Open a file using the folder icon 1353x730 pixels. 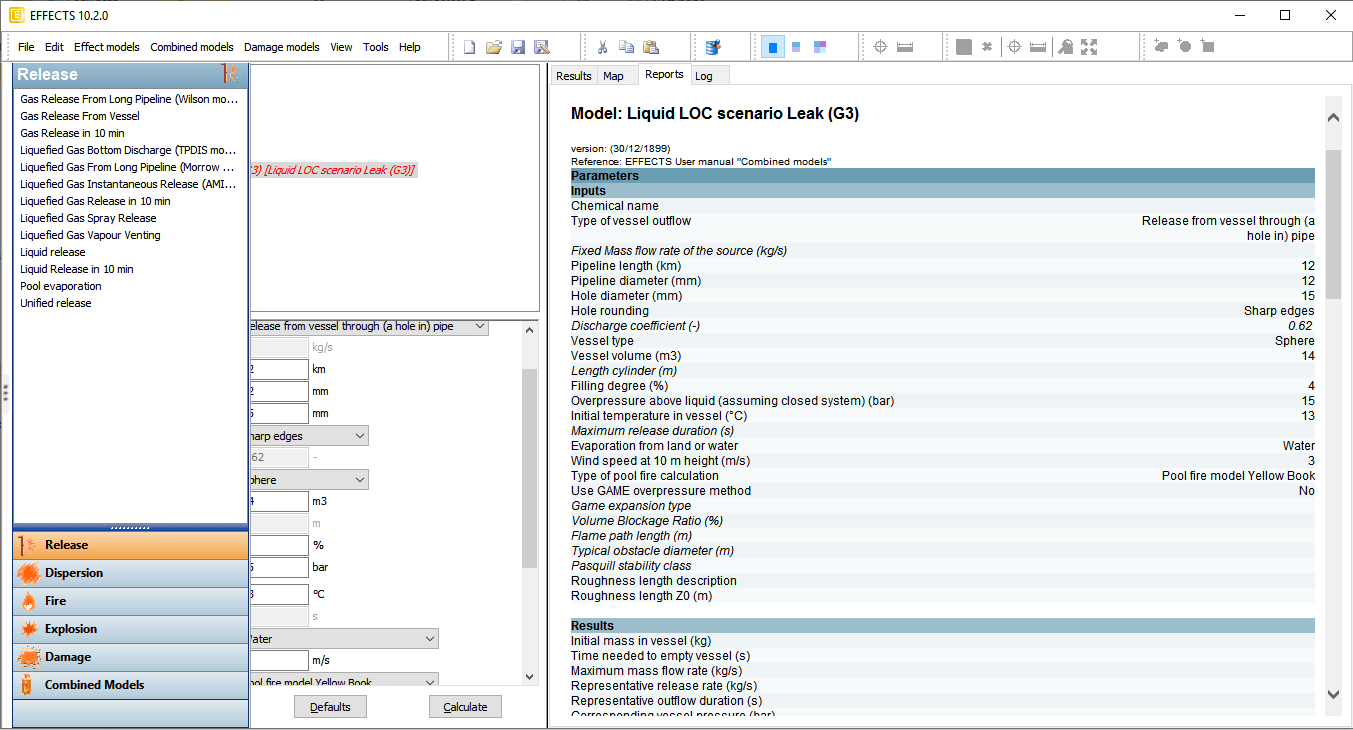tap(493, 47)
